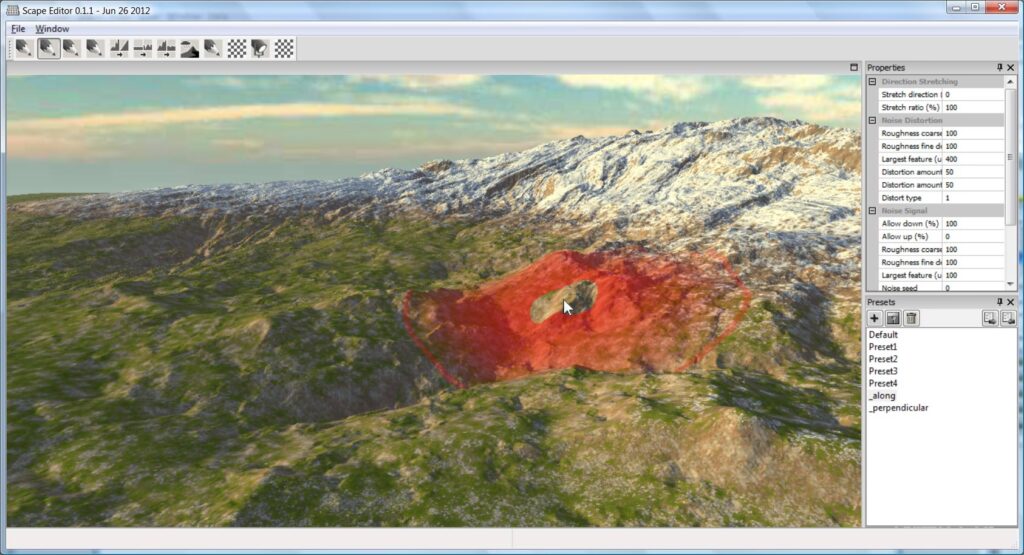Collapse the Direction Stretching section
The height and width of the screenshot is (555, 1024).
[x=872, y=81]
